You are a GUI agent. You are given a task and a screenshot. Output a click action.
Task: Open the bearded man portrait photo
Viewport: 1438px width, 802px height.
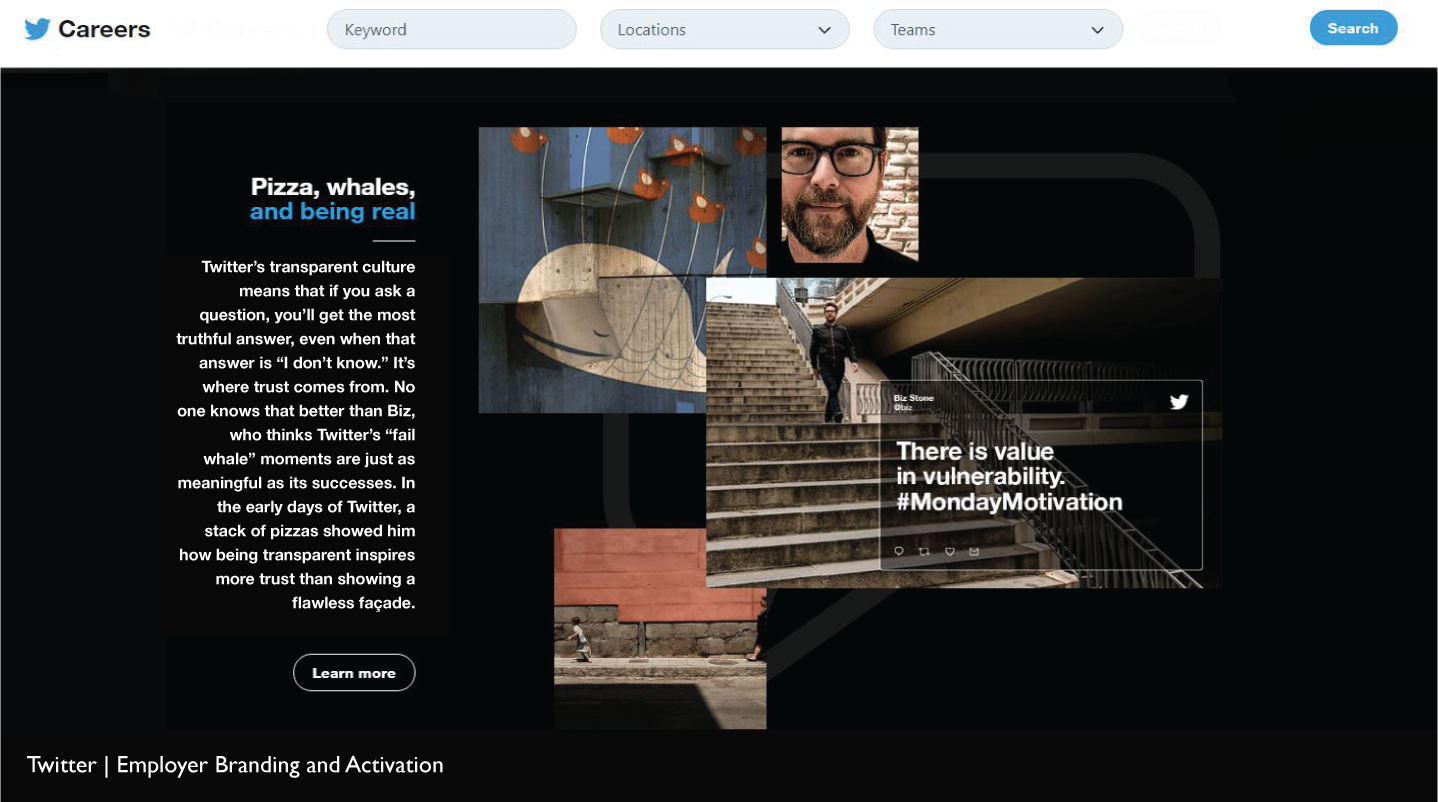(x=849, y=194)
